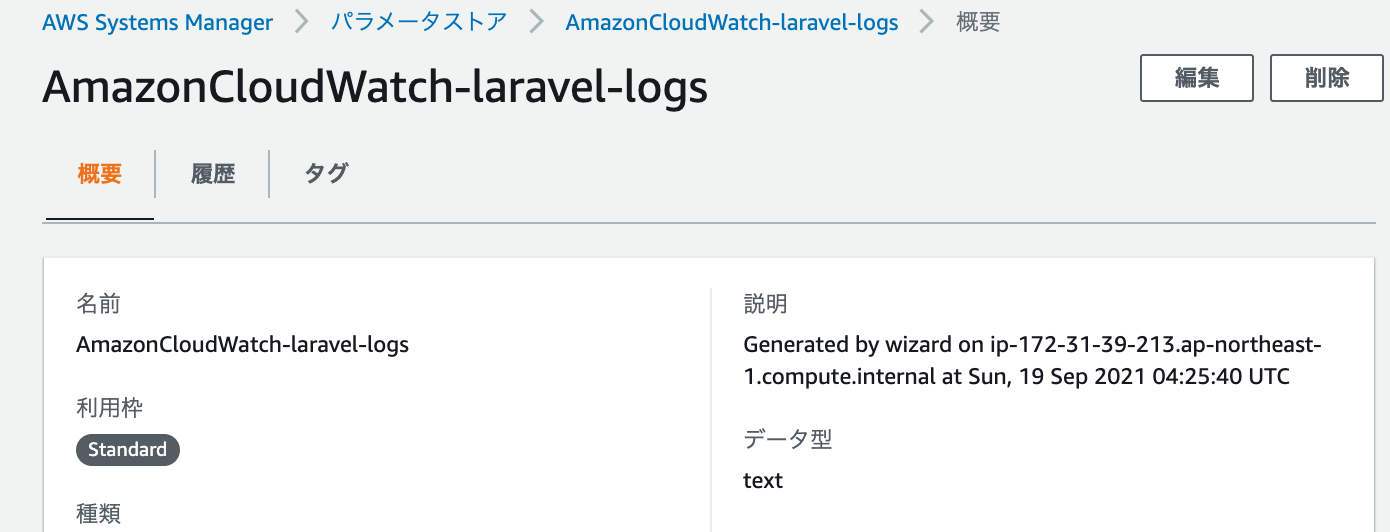
Task: Click the 利用枠 field label
Action: [110, 408]
